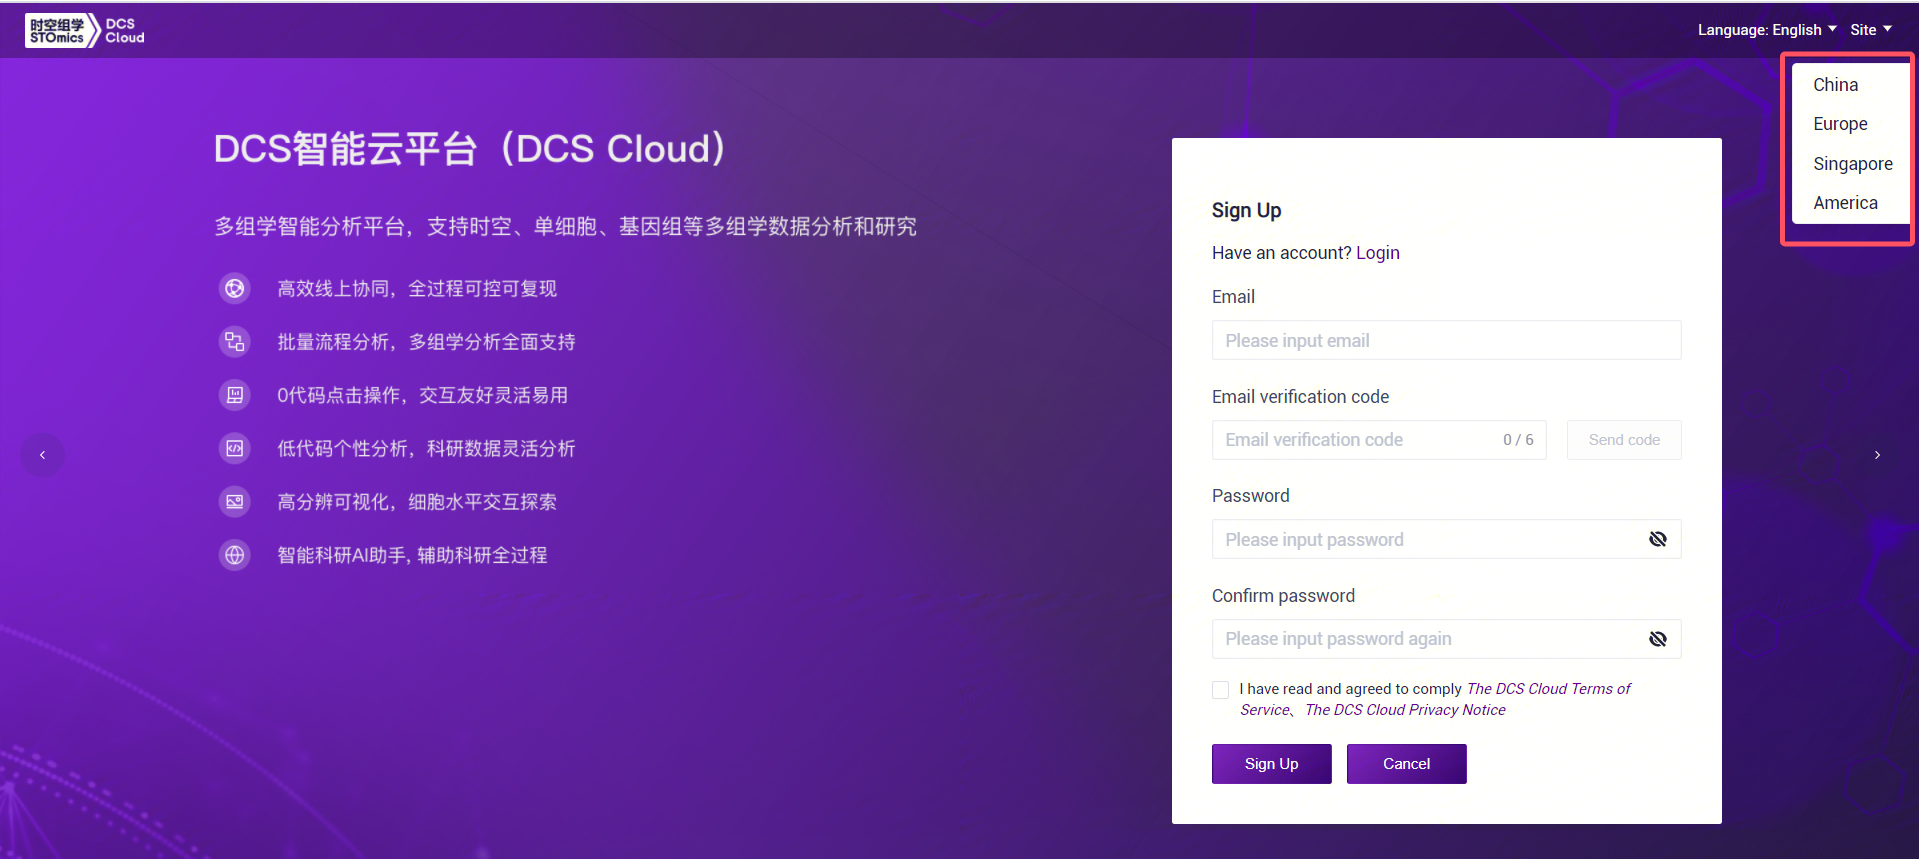This screenshot has width=1919, height=859.
Task: Click the Sign Up button
Action: (x=1271, y=764)
